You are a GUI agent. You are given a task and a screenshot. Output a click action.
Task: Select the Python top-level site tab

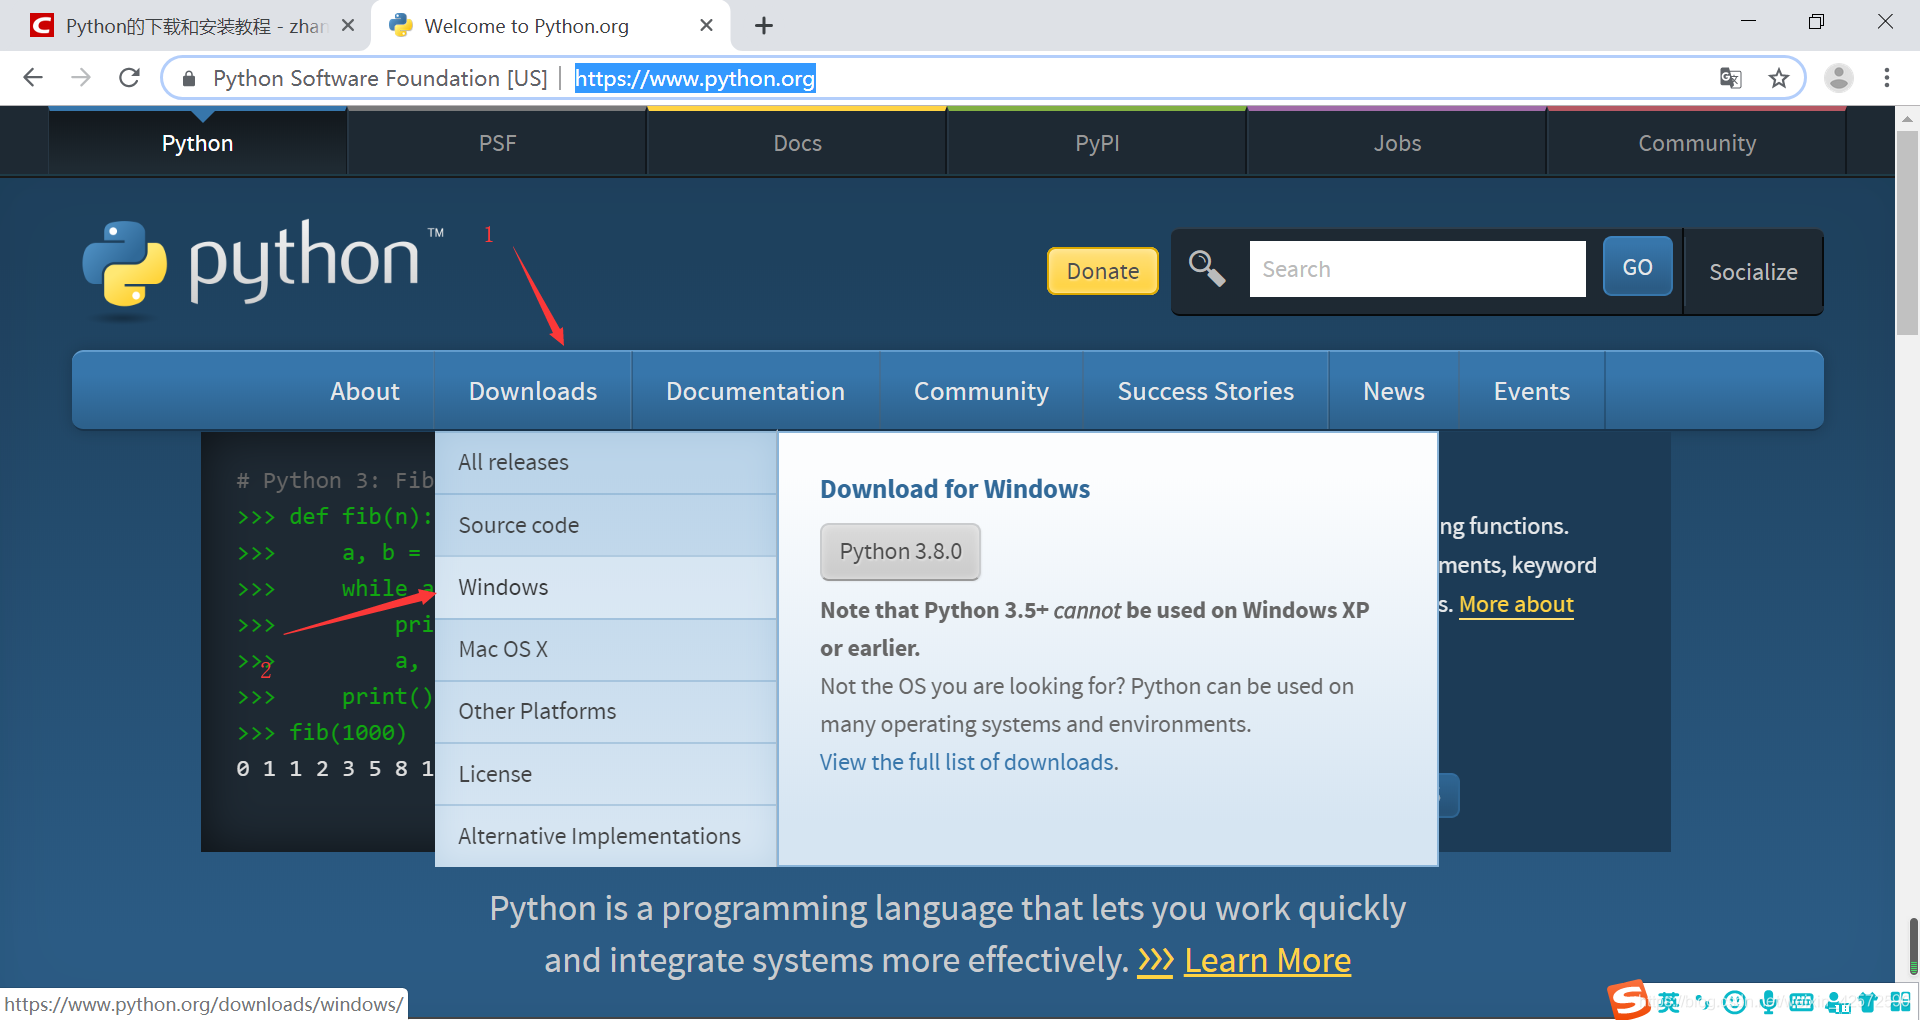[198, 143]
